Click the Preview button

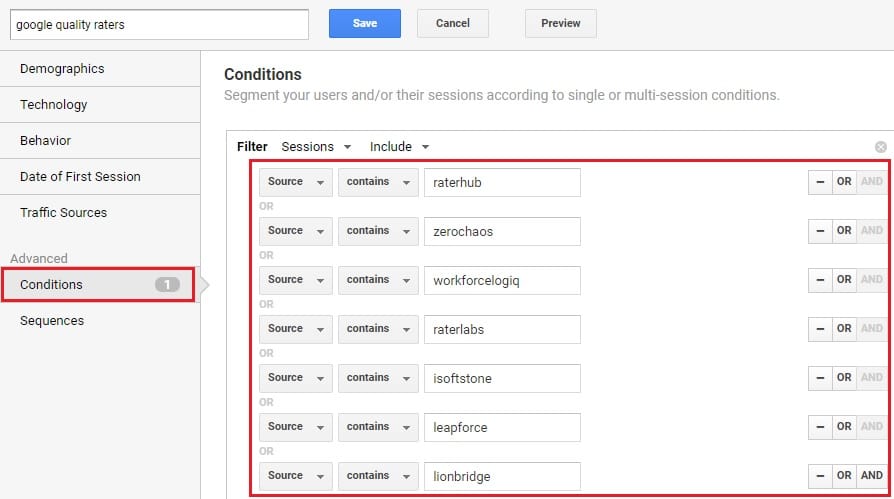560,23
